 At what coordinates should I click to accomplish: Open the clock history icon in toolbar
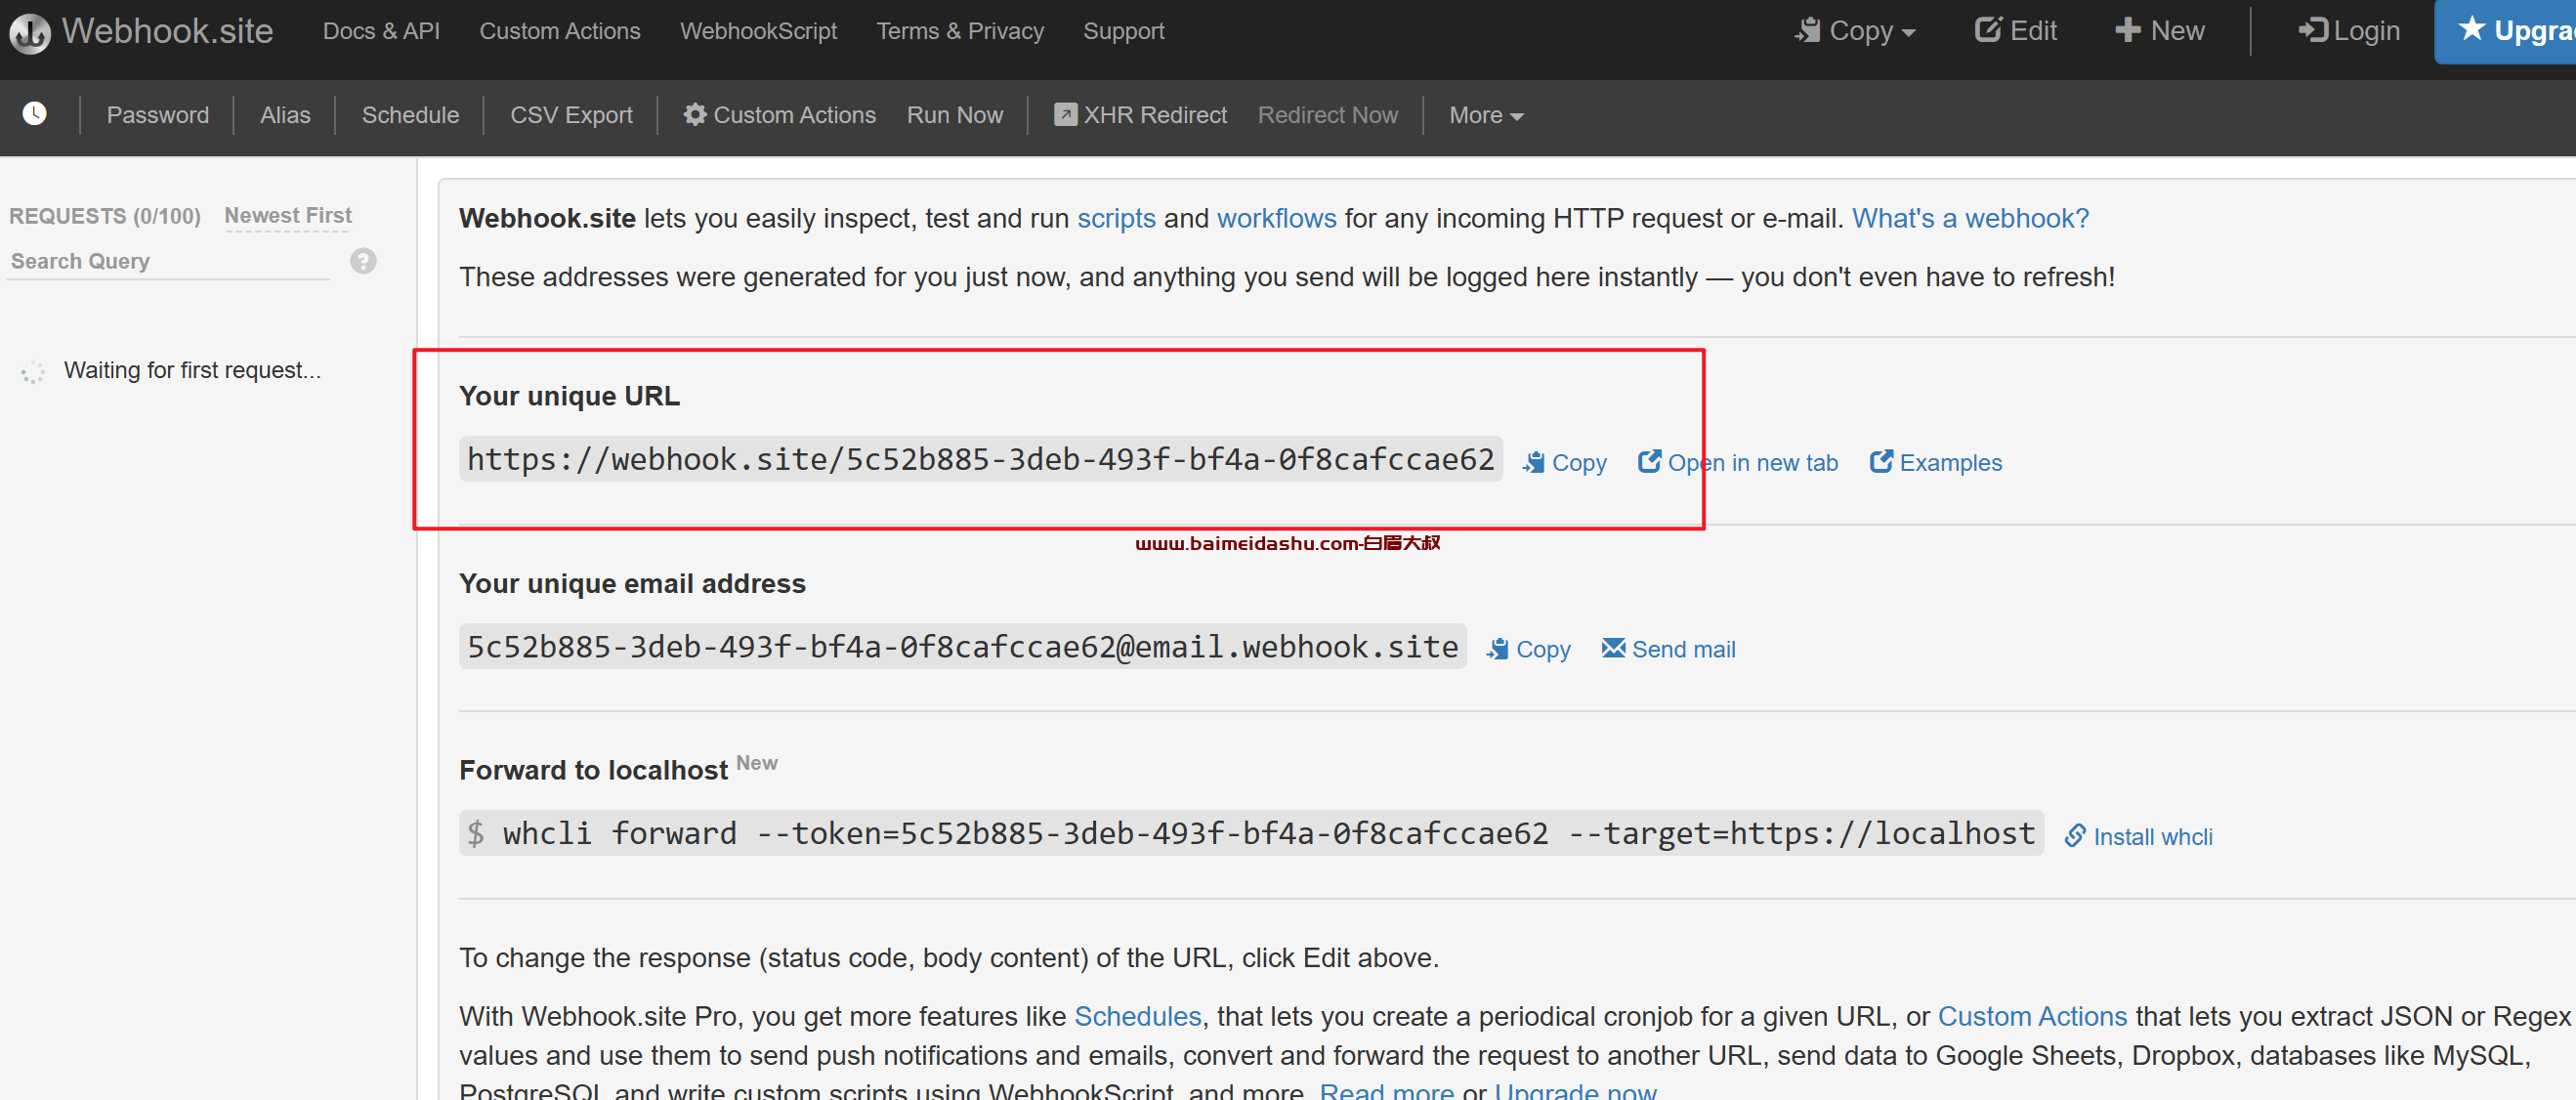coord(35,114)
